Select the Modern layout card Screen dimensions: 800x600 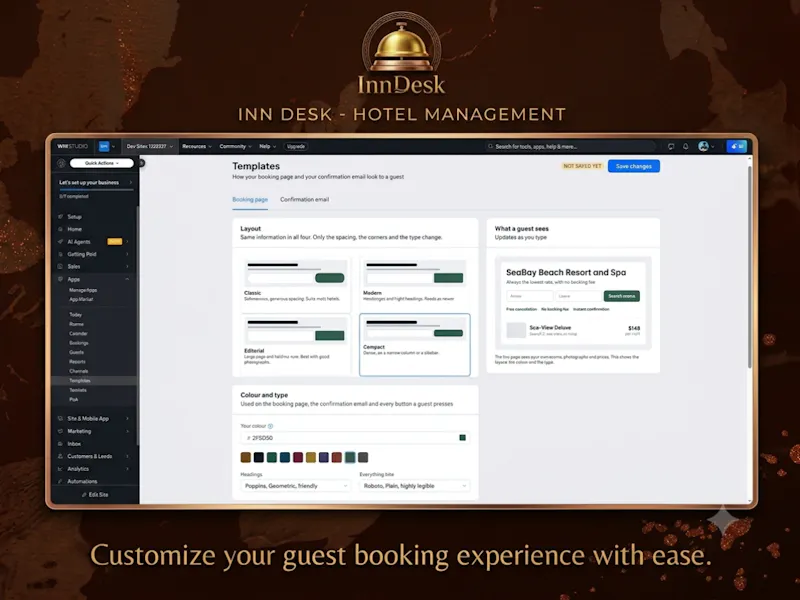414,283
